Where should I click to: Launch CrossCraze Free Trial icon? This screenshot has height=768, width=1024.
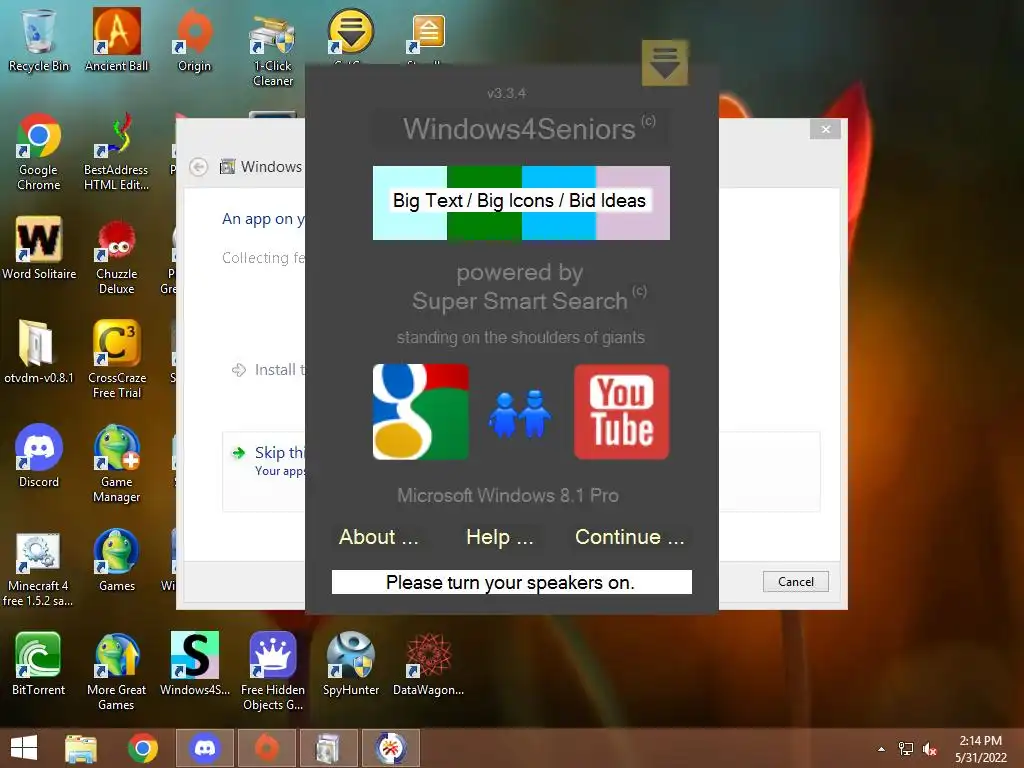(x=116, y=359)
